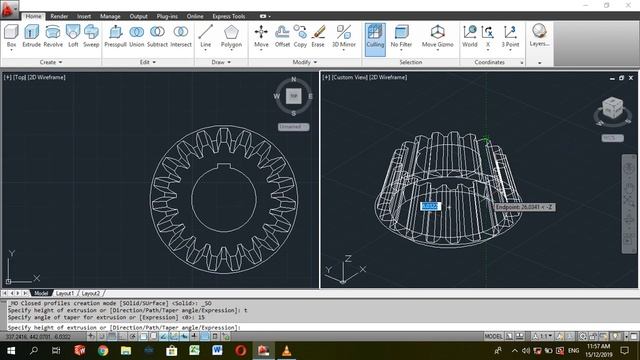This screenshot has width=640, height=360.
Task: Click the N on viewport compass
Action: 293,80
